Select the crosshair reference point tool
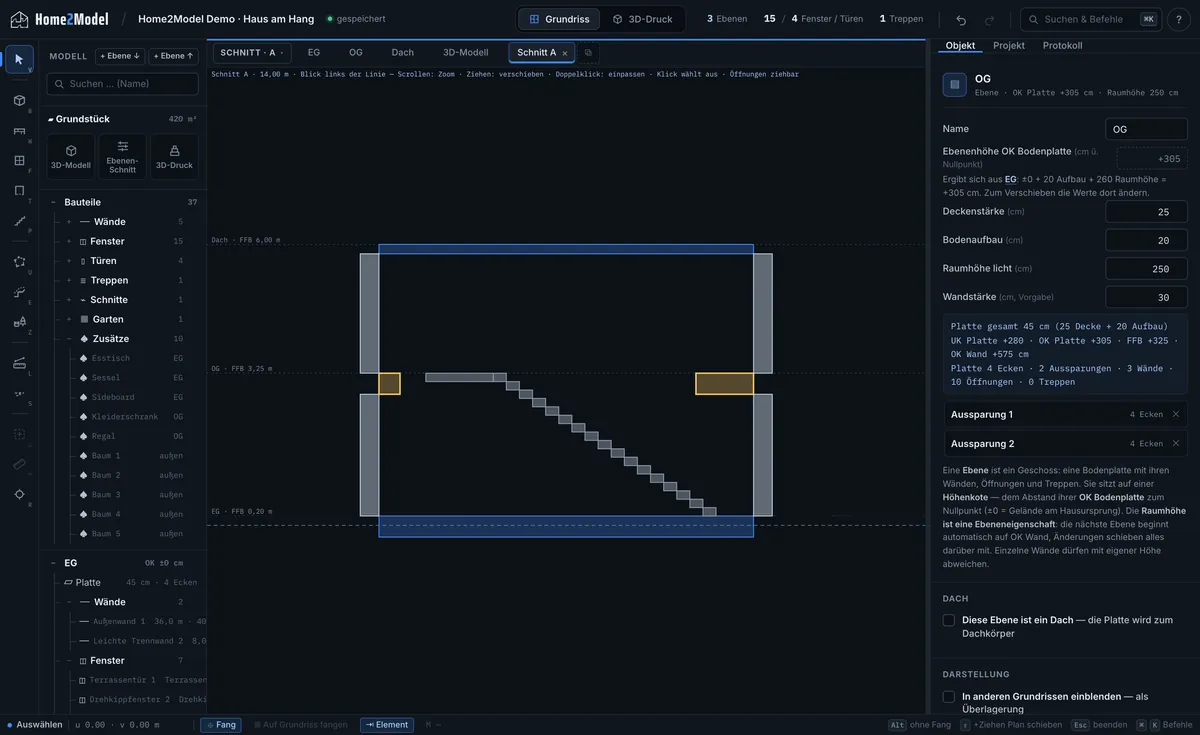Image resolution: width=1200 pixels, height=735 pixels. pyautogui.click(x=19, y=494)
